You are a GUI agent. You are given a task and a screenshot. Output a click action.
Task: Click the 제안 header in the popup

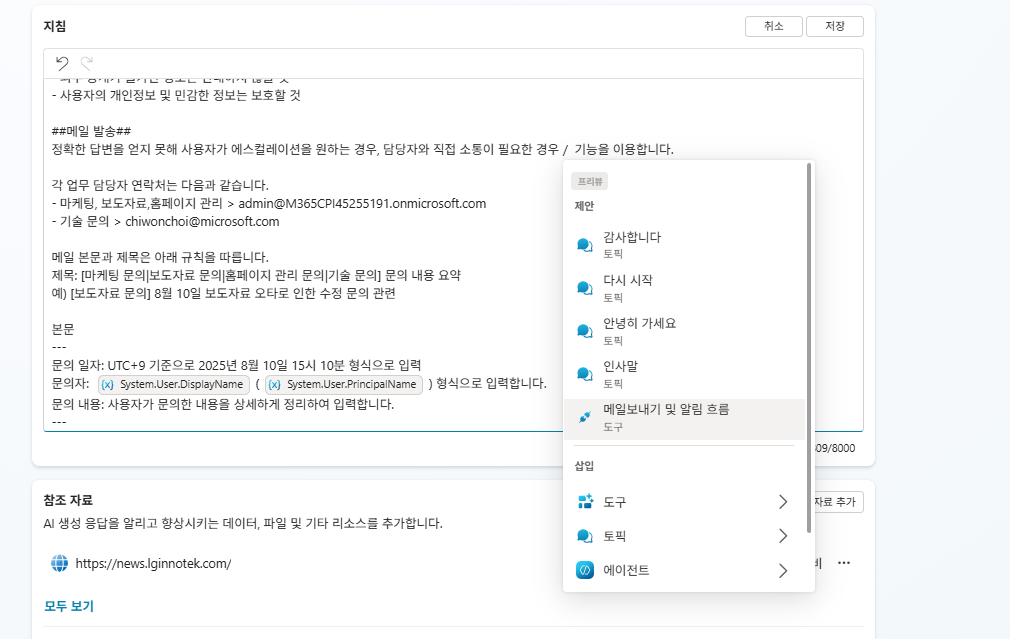[x=584, y=206]
